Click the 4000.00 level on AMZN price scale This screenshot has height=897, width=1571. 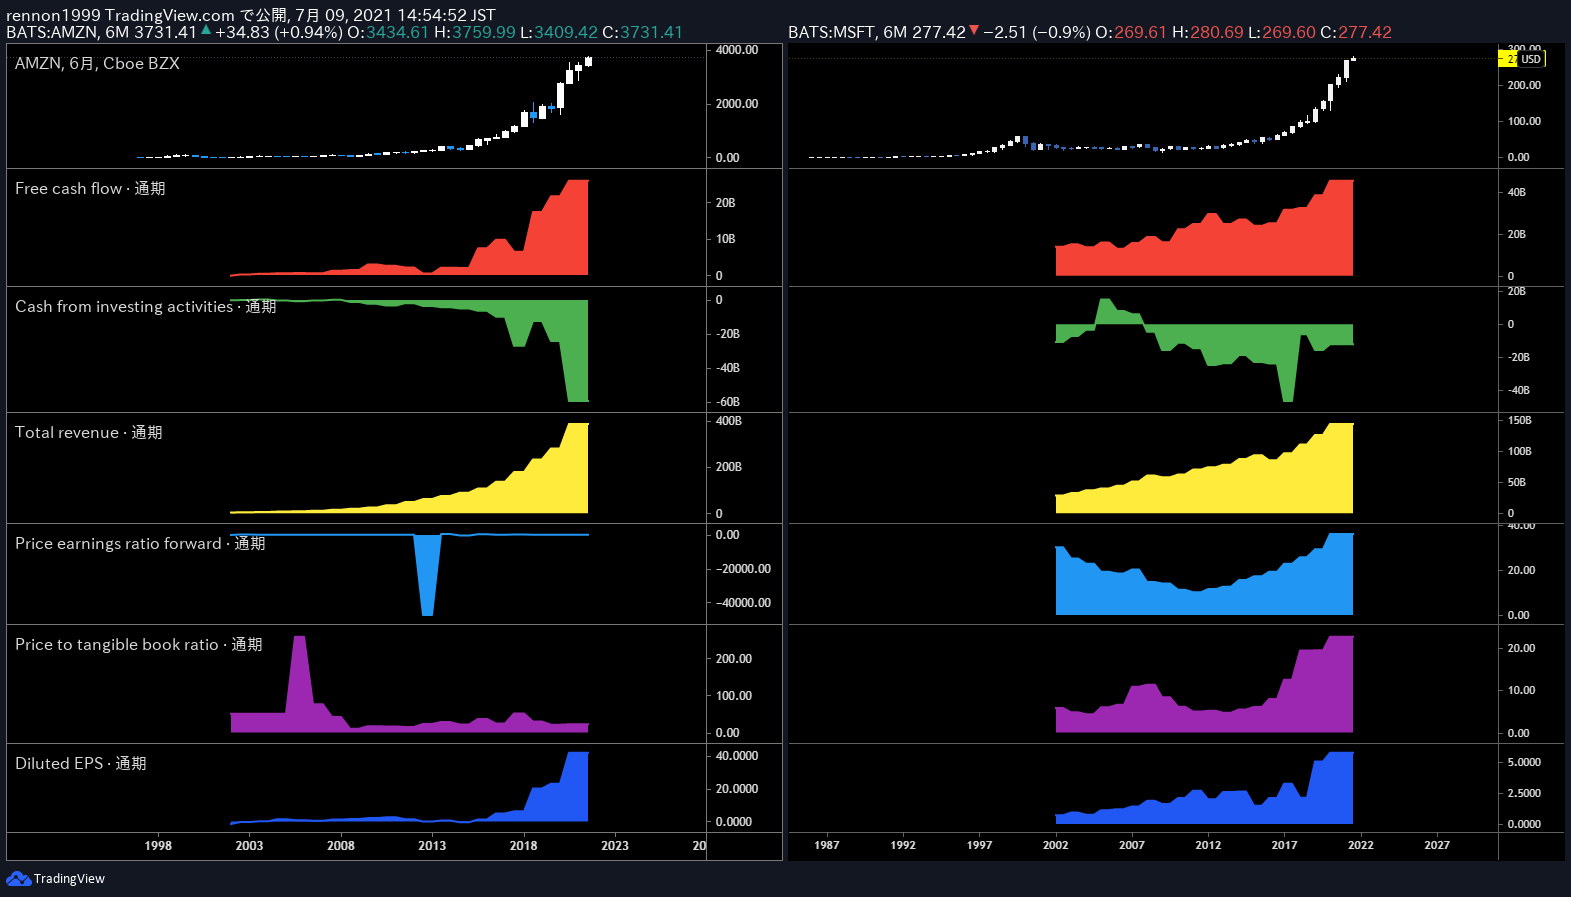click(x=737, y=50)
